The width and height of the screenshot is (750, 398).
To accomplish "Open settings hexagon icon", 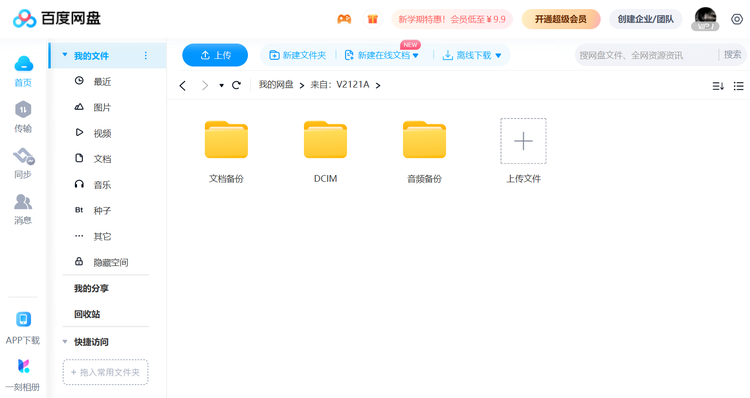I will click(x=737, y=19).
